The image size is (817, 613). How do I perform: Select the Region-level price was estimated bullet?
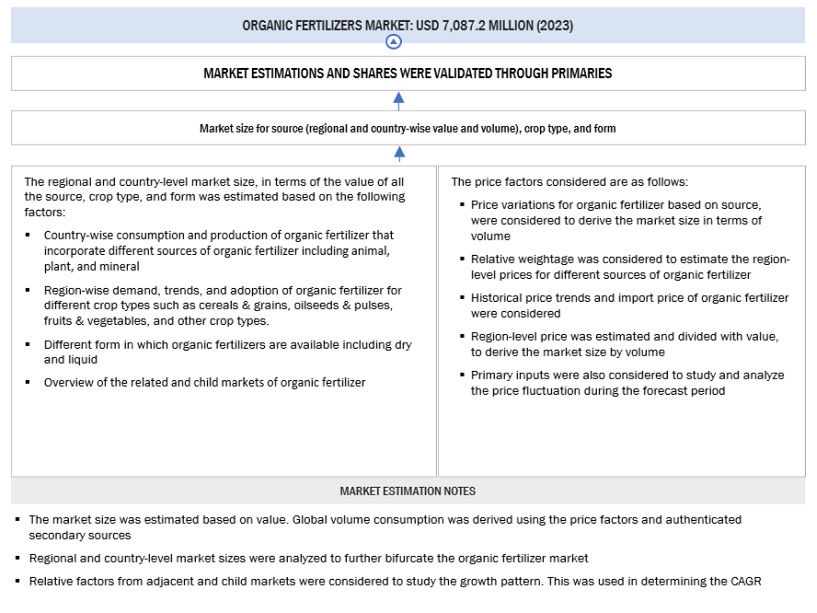point(624,344)
